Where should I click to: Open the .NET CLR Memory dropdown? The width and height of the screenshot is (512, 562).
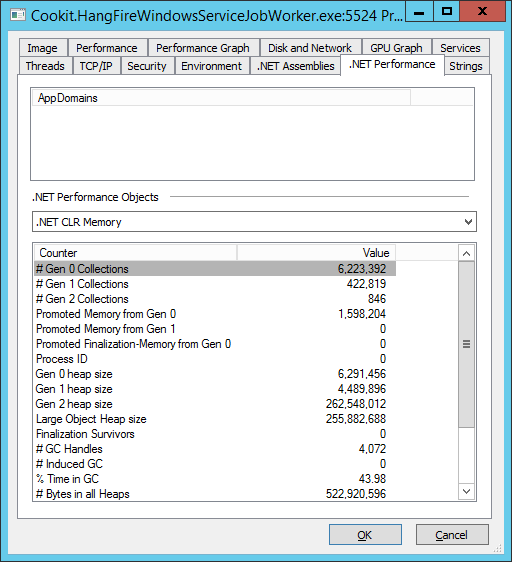tap(254, 222)
